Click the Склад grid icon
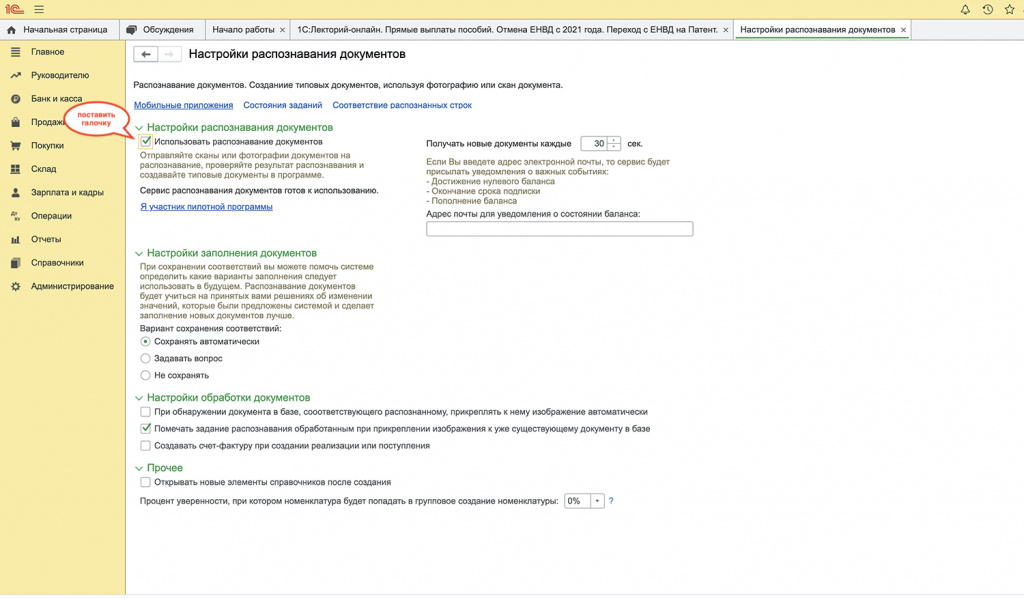The height and width of the screenshot is (598, 1024). tap(16, 169)
